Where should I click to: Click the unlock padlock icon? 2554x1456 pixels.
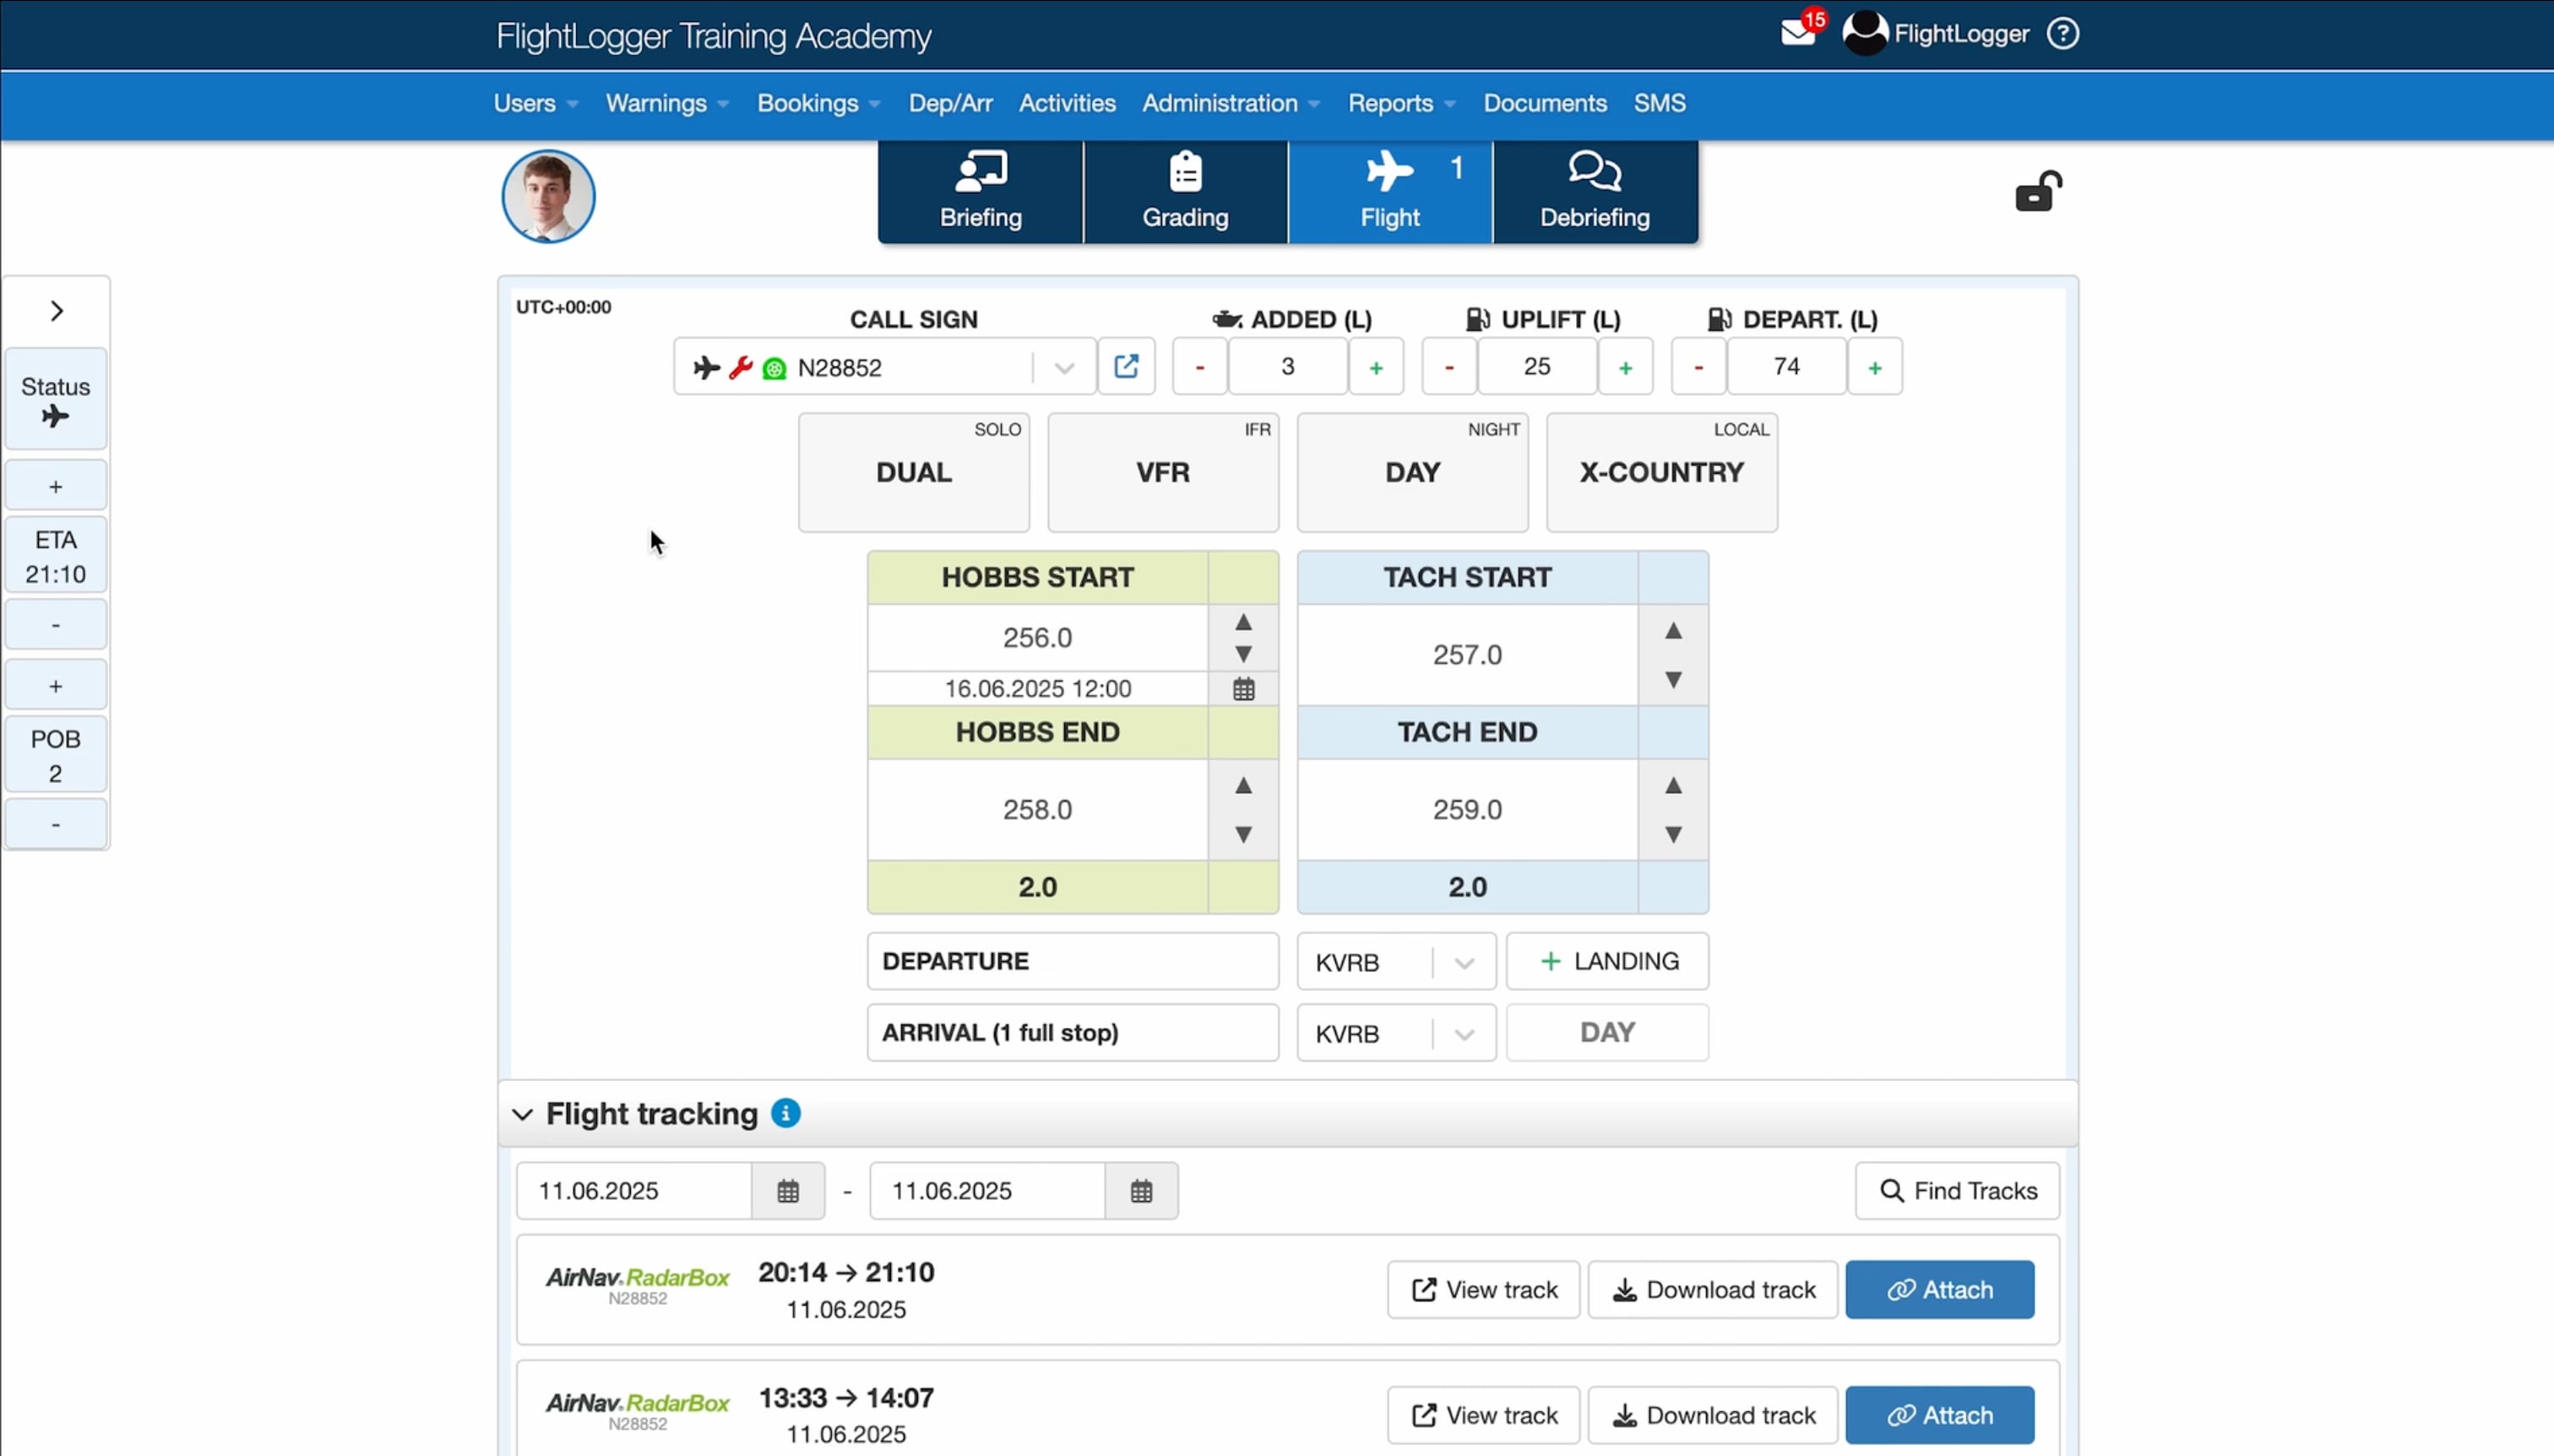(2037, 192)
